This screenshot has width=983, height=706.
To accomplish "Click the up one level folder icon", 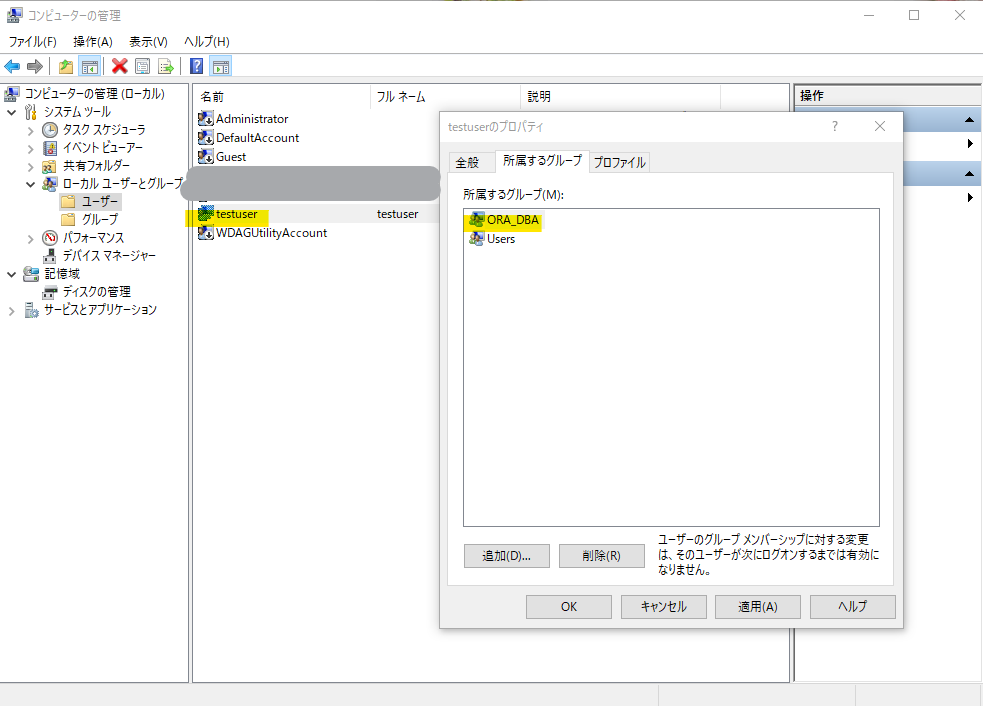I will [x=66, y=66].
